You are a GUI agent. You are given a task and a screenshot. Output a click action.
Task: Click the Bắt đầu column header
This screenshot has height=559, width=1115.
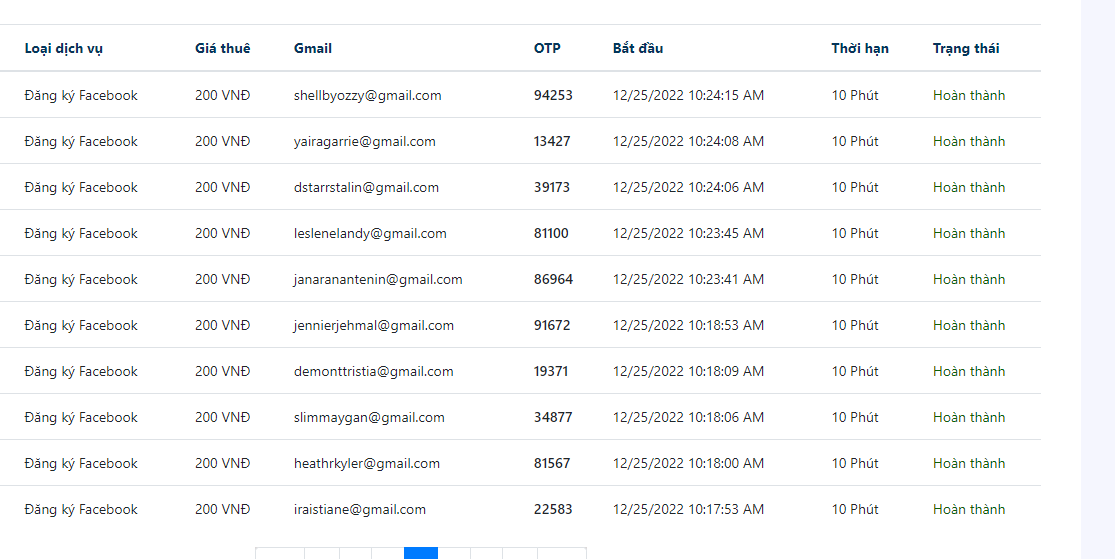[638, 48]
